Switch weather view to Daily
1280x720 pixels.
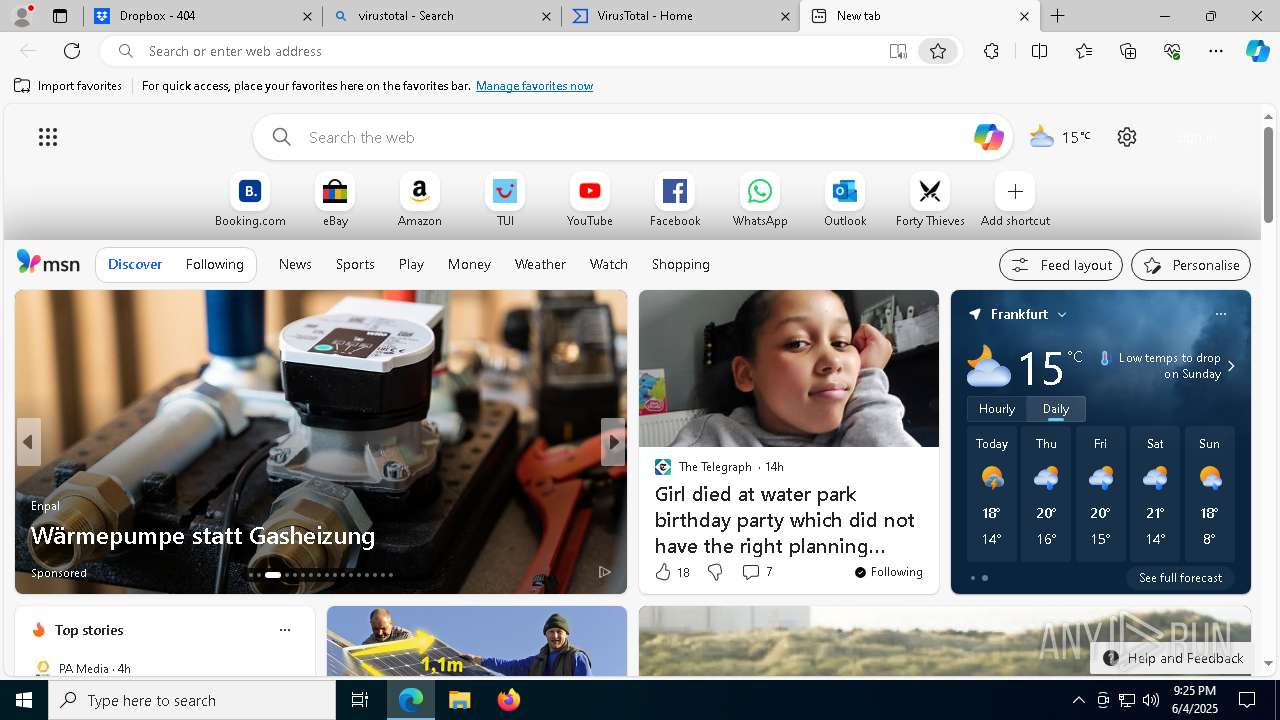coord(1056,409)
